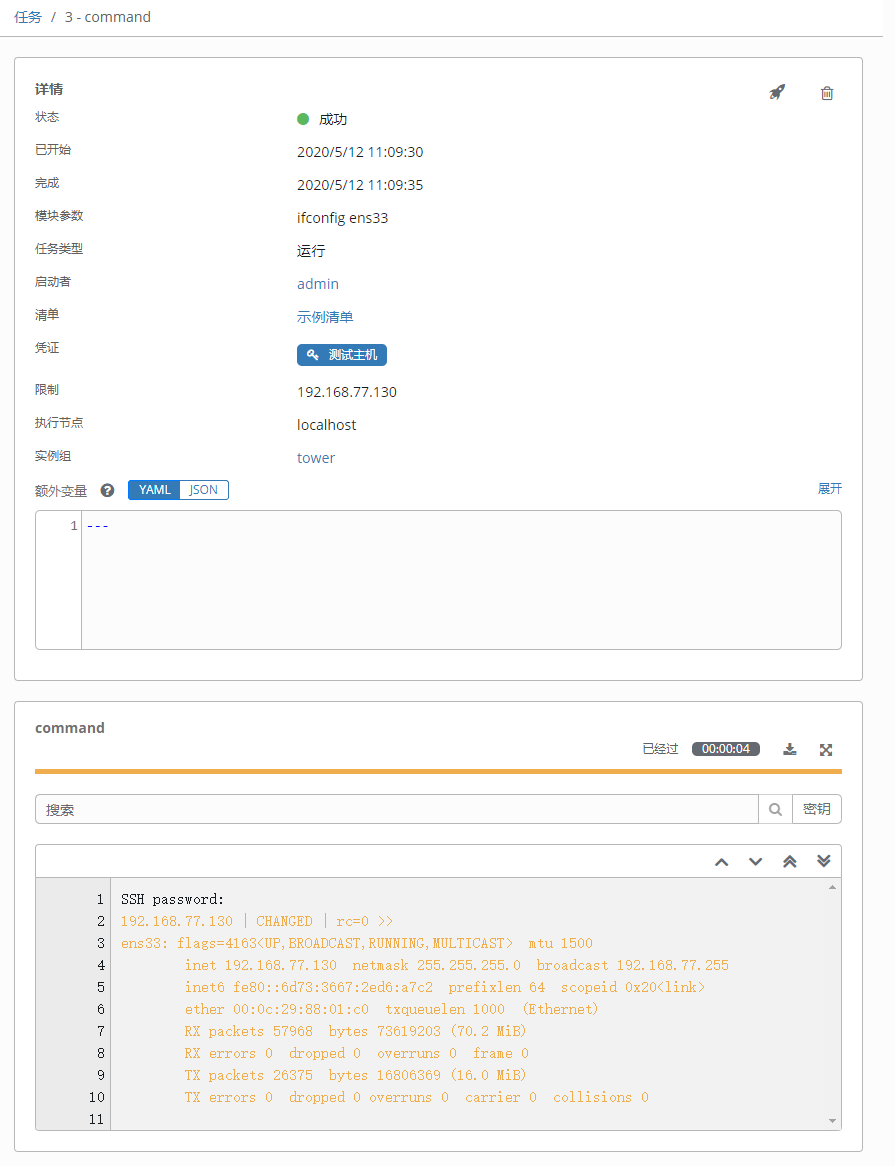Screen dimensions: 895x1166
Task: Download the command output
Action: click(790, 749)
